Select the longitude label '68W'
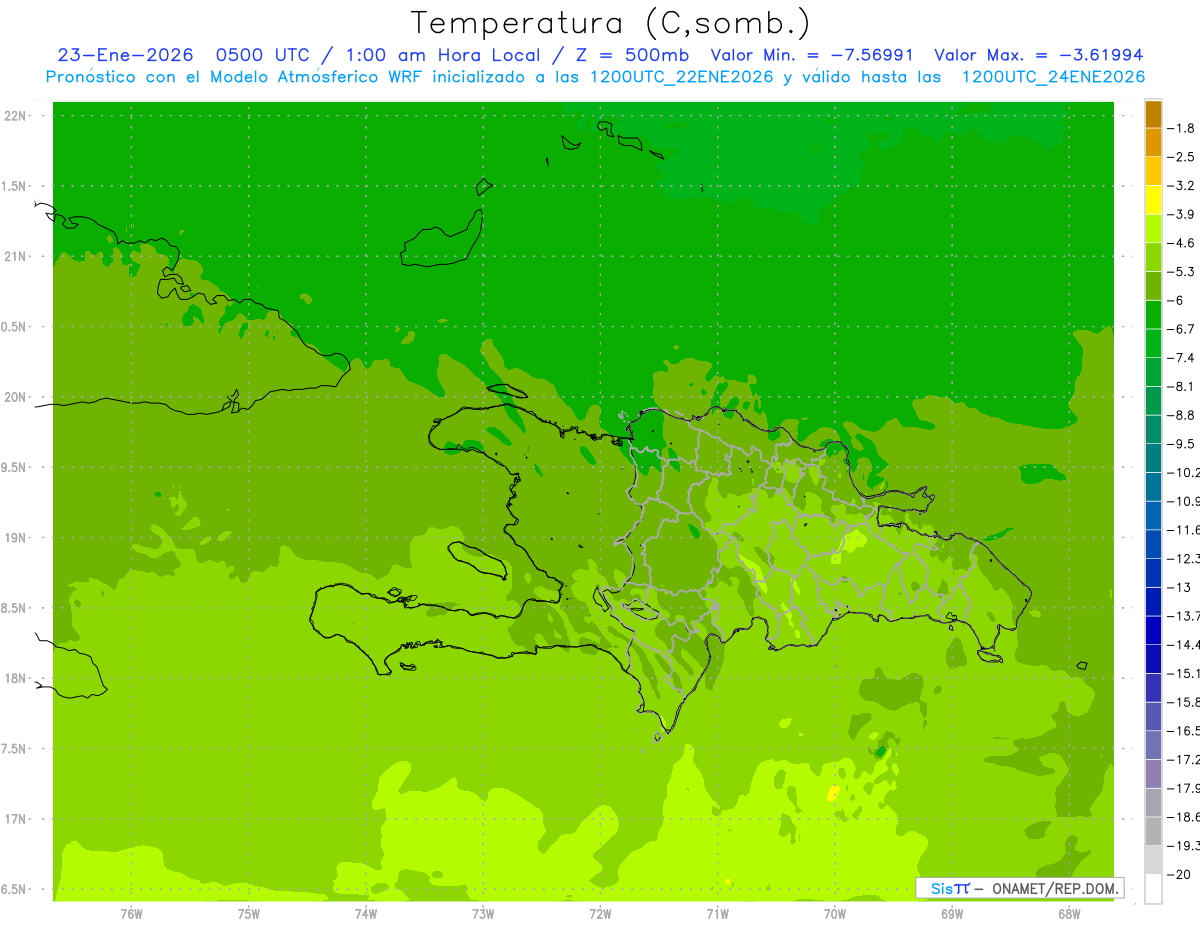1200x927 pixels. (x=1069, y=913)
